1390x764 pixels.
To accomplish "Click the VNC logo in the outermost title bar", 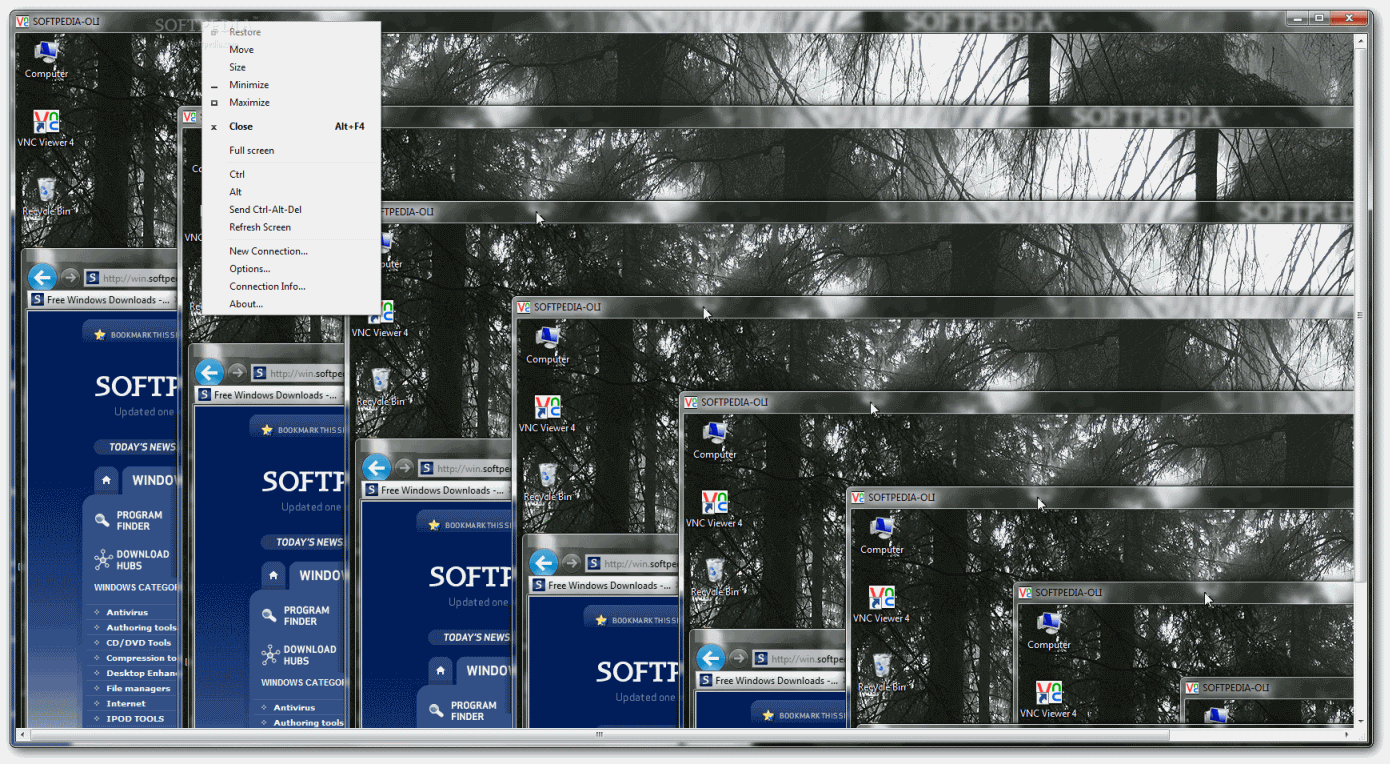I will (x=22, y=21).
